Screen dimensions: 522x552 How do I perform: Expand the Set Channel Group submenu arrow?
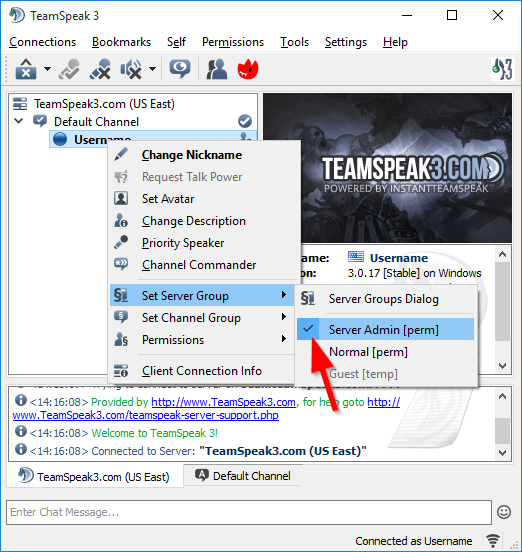pyautogui.click(x=284, y=317)
